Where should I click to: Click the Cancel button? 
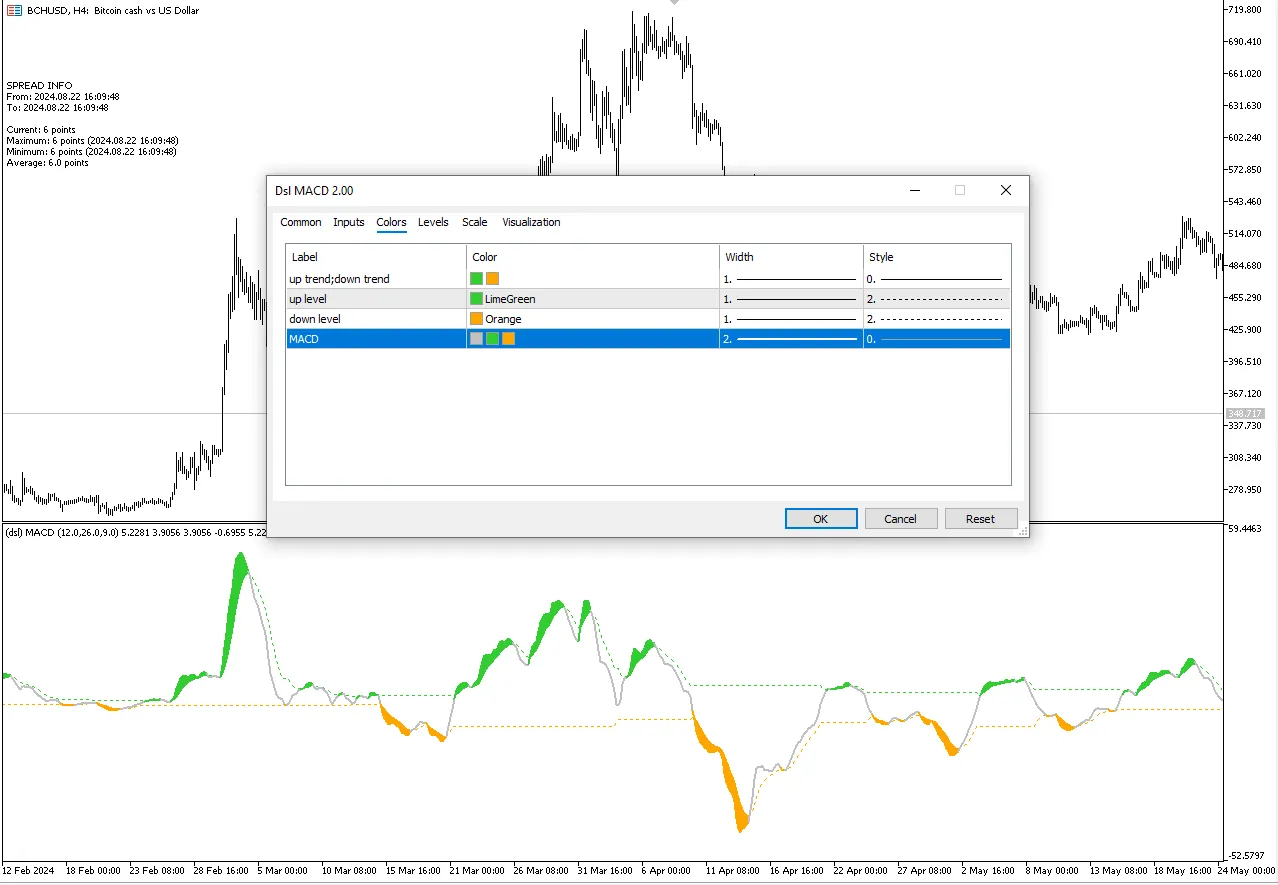coord(900,518)
